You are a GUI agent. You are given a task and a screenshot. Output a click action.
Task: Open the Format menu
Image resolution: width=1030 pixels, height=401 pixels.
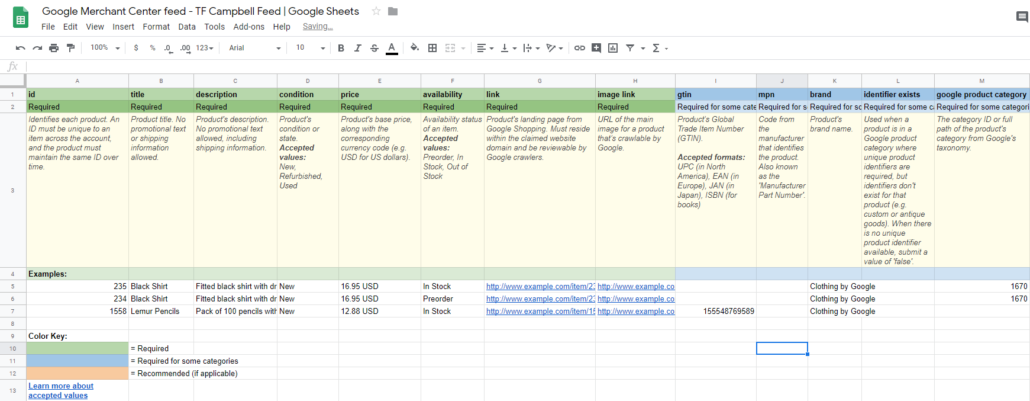(156, 27)
